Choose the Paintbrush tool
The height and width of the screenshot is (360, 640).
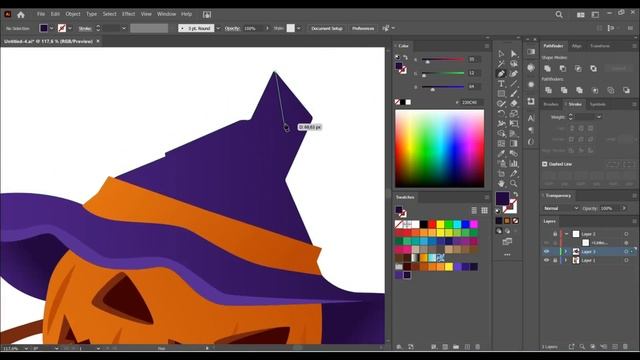click(x=514, y=93)
